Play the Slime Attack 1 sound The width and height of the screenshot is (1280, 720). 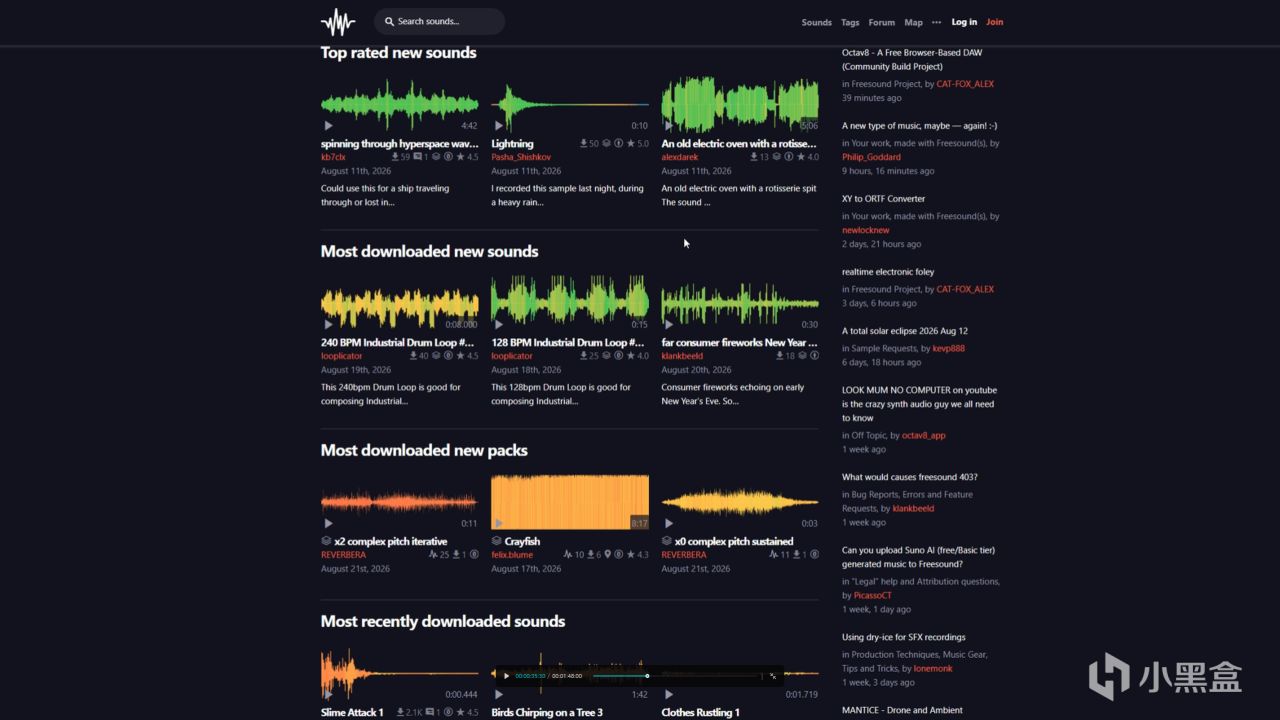[x=328, y=694]
